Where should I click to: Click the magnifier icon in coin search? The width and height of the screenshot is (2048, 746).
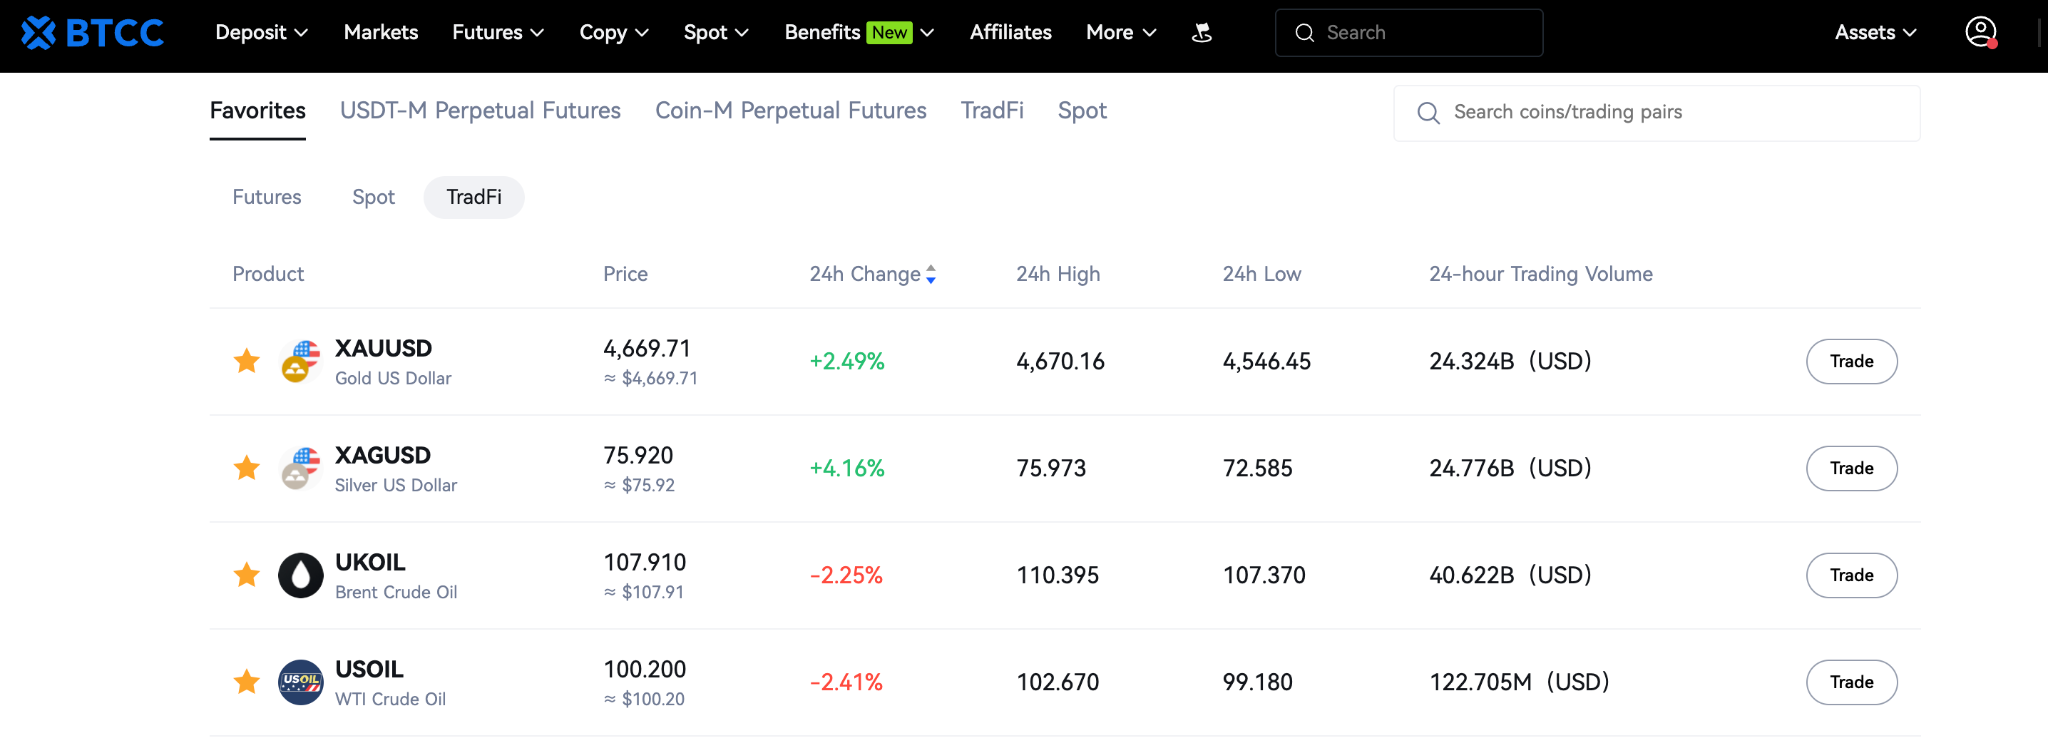pyautogui.click(x=1429, y=113)
